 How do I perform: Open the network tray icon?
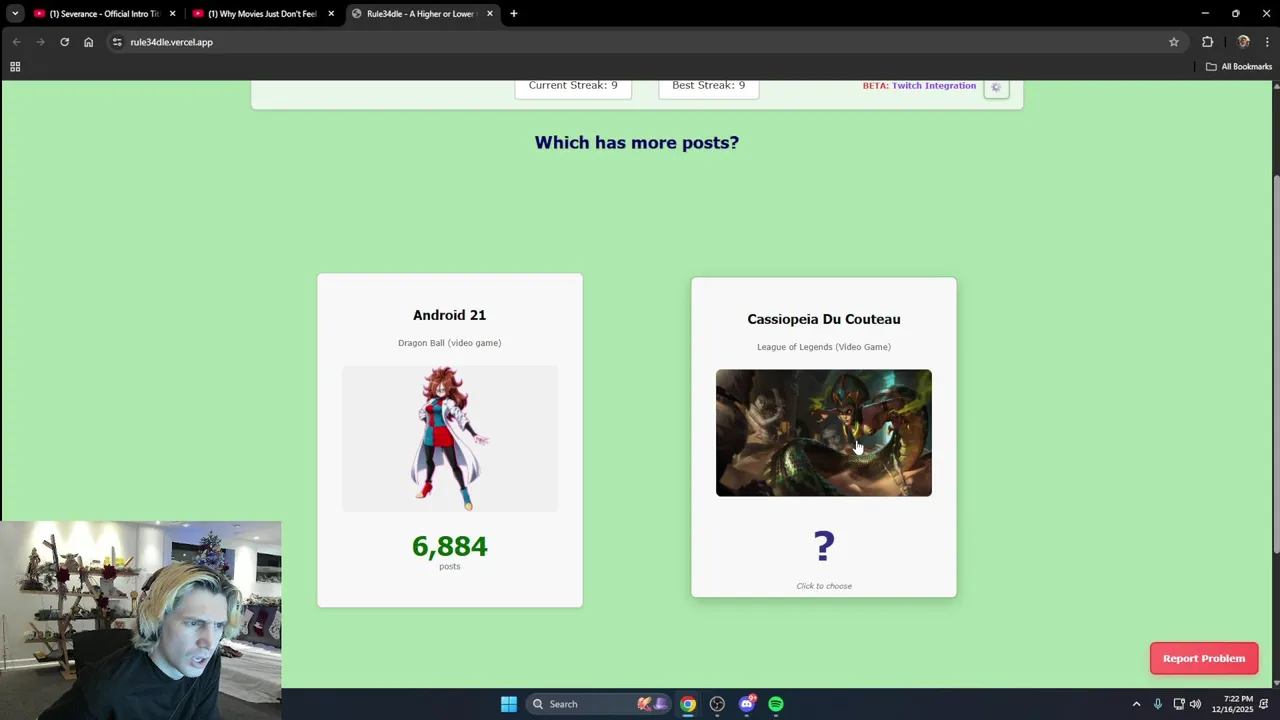(x=1179, y=704)
